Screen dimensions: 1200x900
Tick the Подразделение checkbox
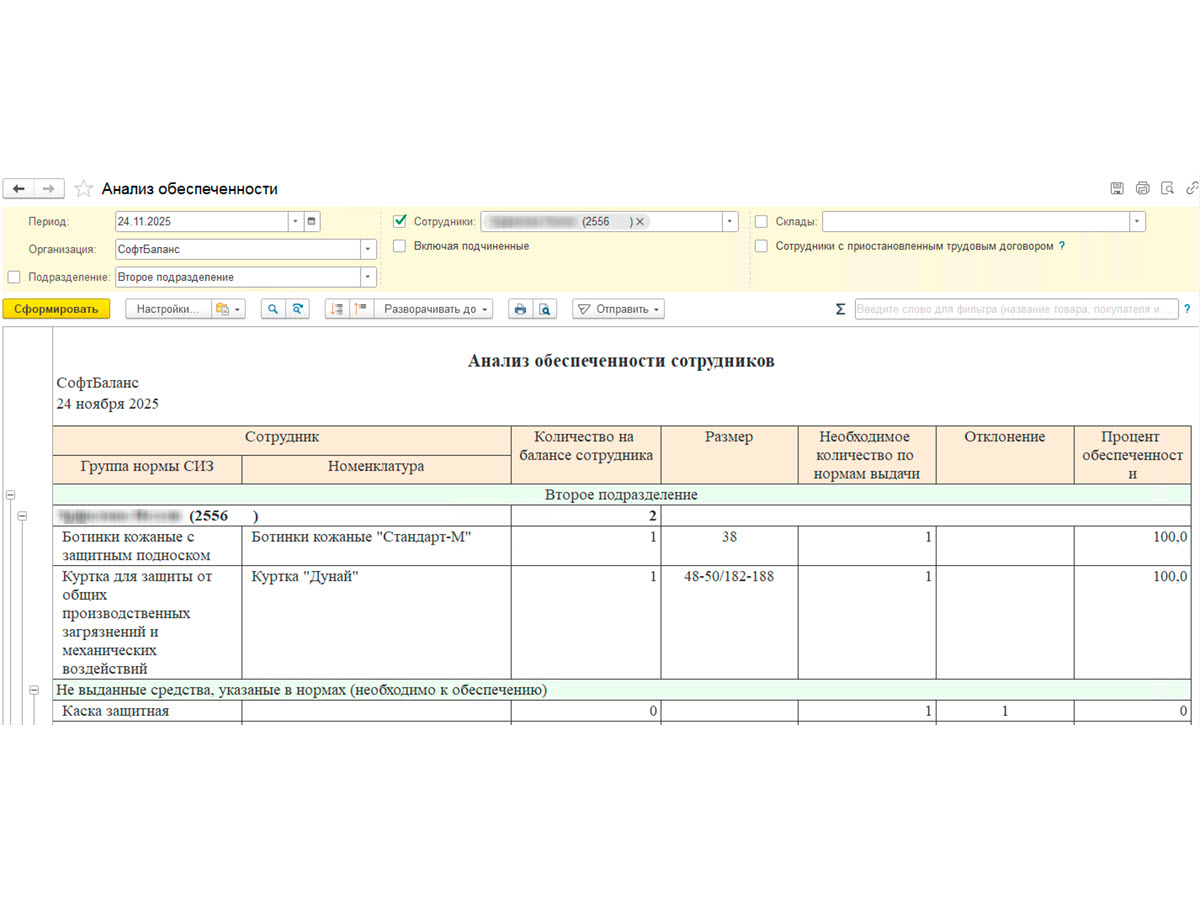coord(13,277)
